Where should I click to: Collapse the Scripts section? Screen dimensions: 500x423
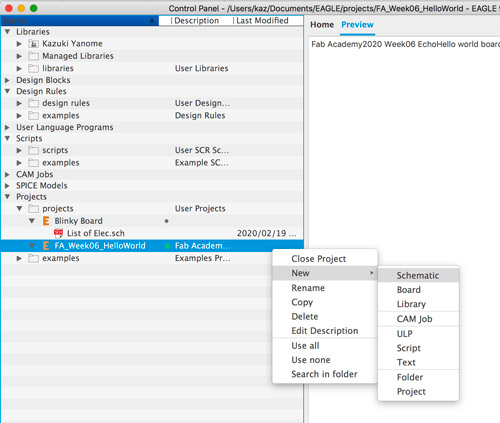(8, 138)
